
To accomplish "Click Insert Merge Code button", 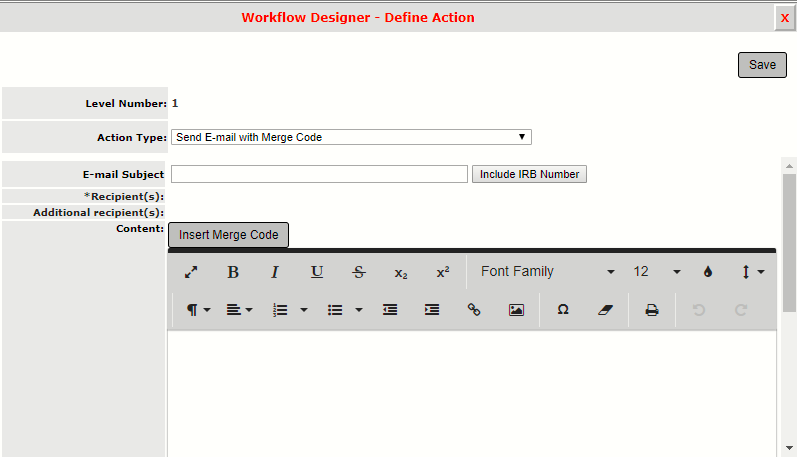I will (x=228, y=235).
